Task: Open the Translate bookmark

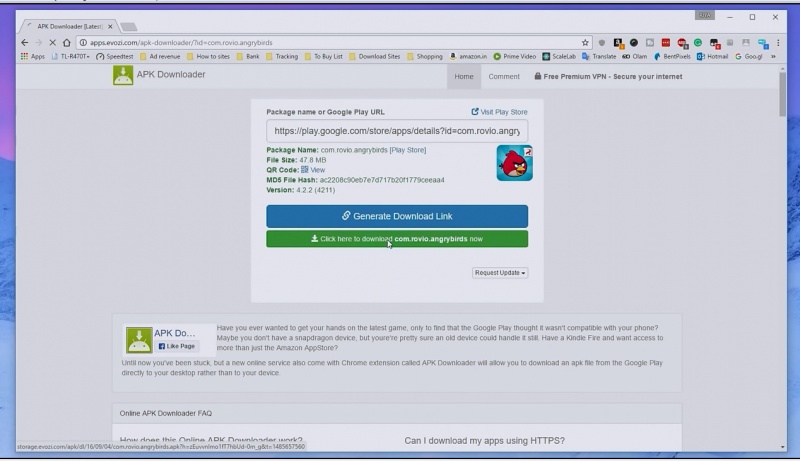Action: coord(599,57)
